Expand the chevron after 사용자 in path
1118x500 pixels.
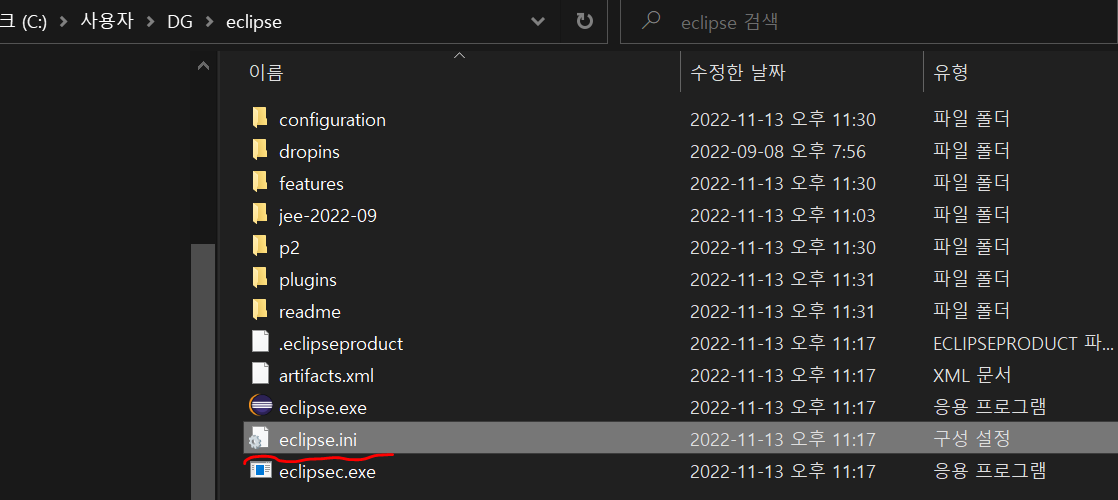[x=150, y=22]
